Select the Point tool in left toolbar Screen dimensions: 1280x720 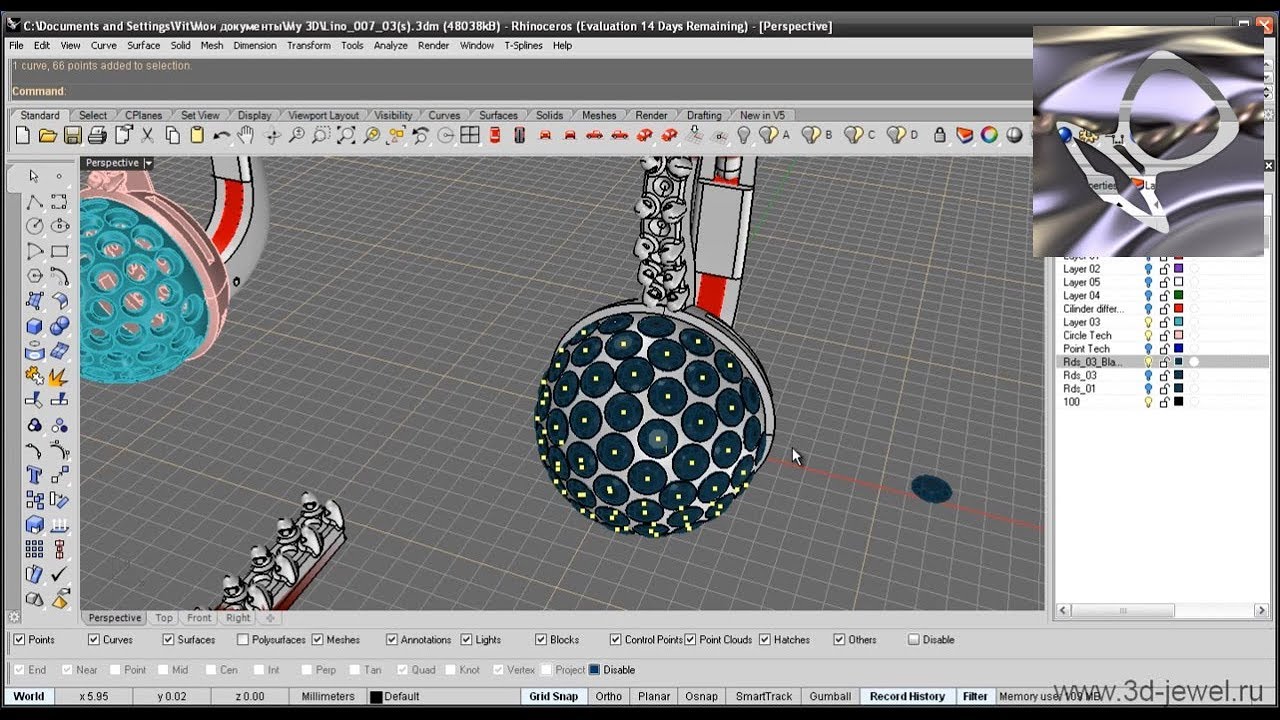coord(59,176)
